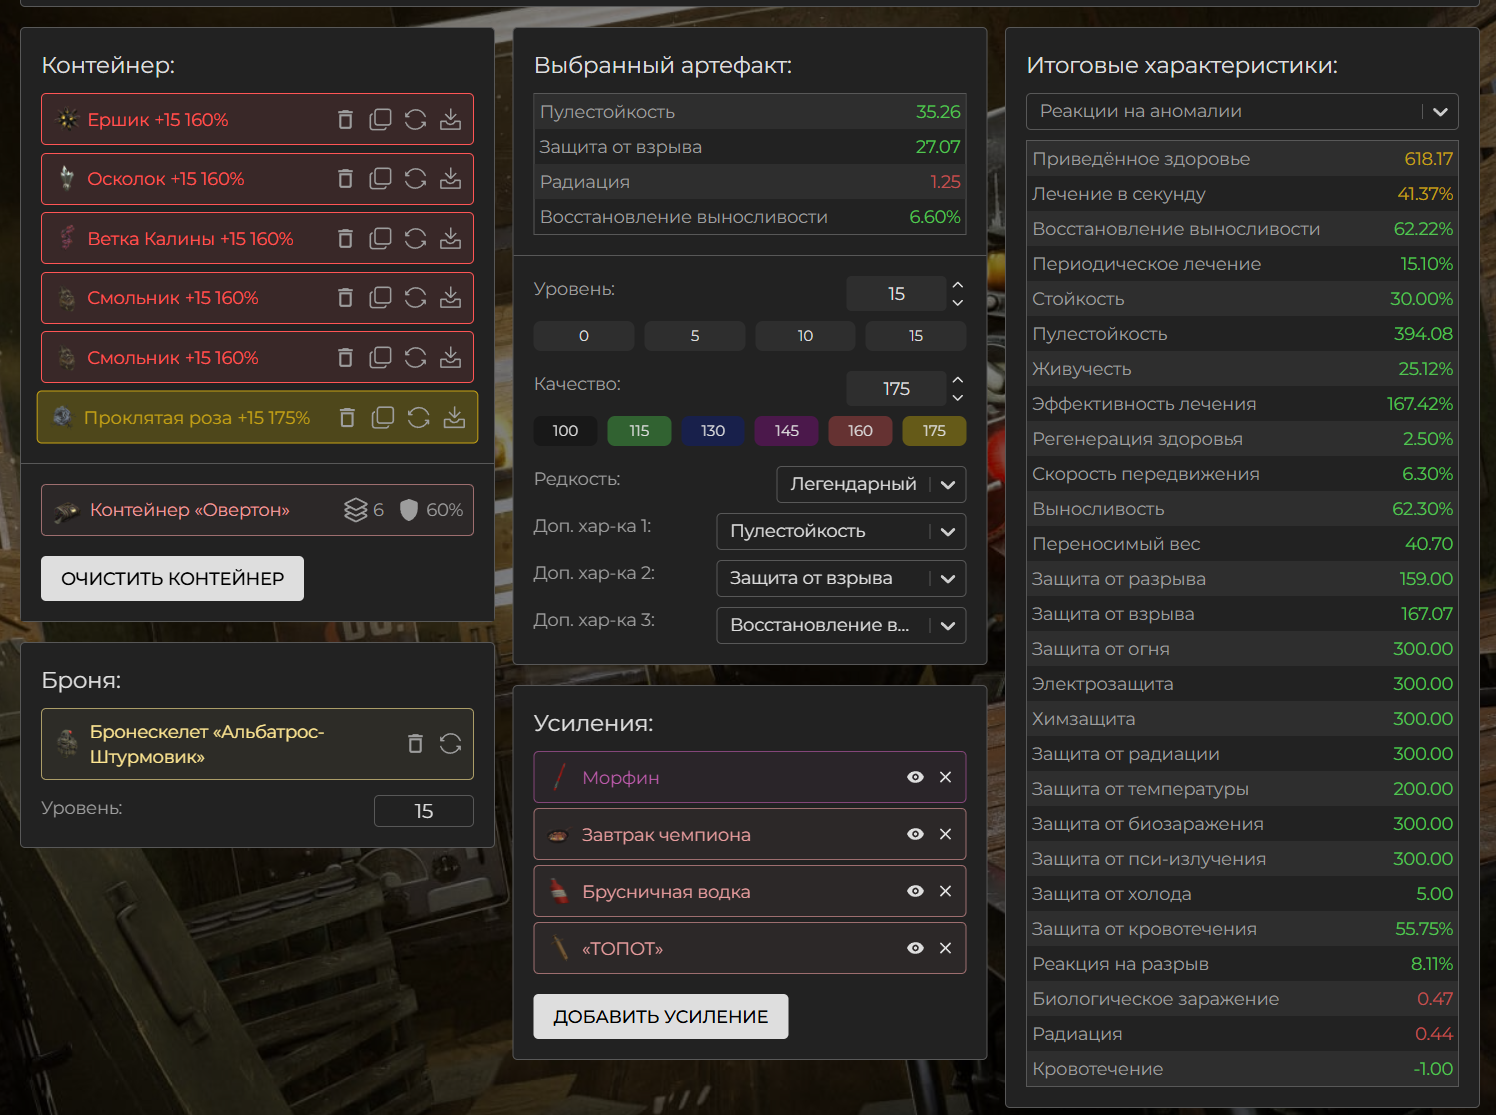
Task: Toggle eye icon for Брусничная водка
Action: coord(915,891)
